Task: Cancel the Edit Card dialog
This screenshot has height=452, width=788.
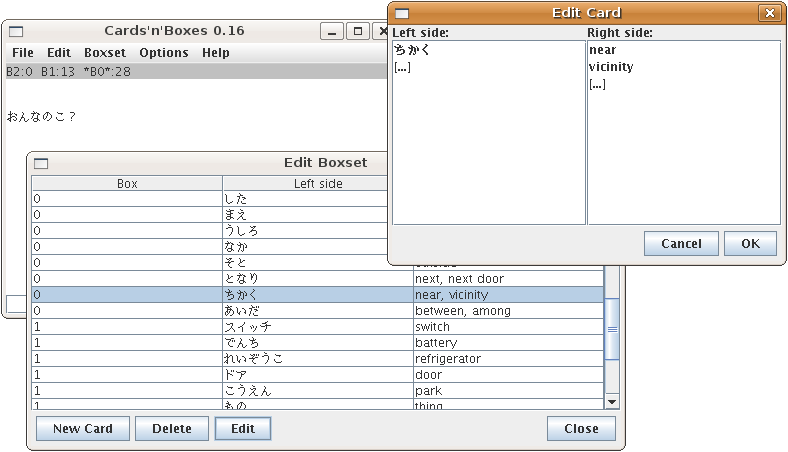Action: click(x=681, y=244)
